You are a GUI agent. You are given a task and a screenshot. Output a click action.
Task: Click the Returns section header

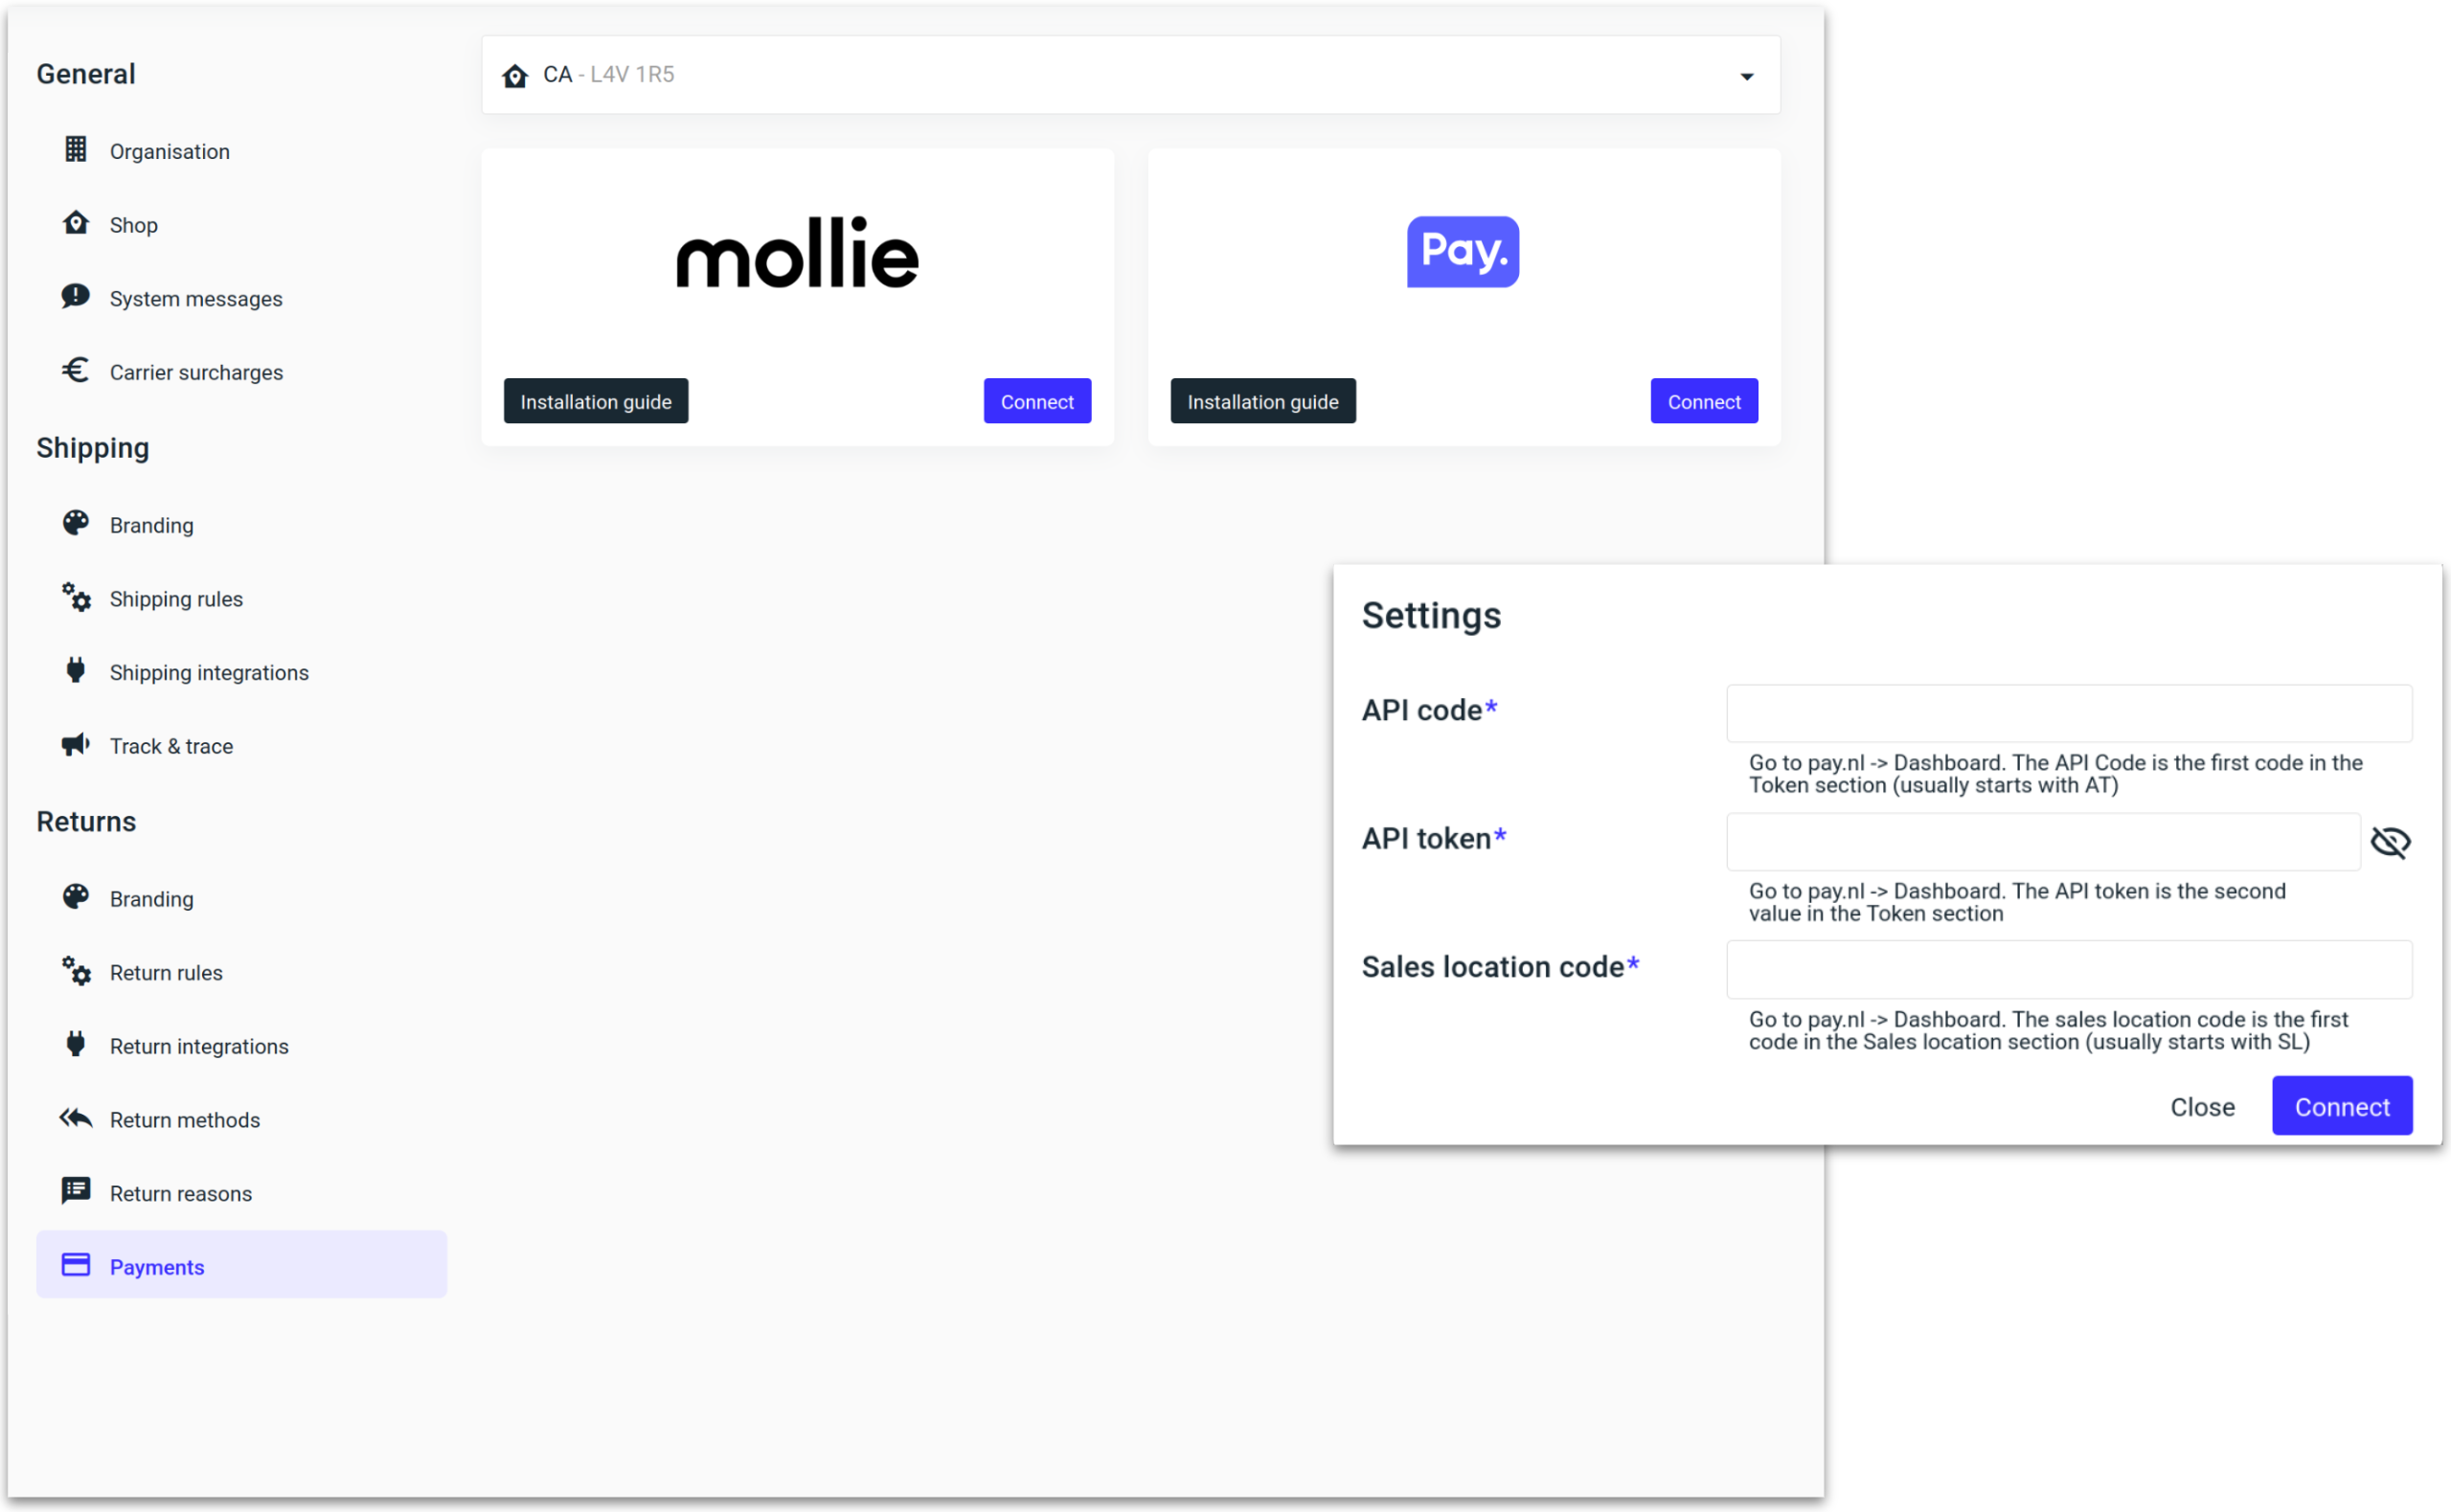click(87, 823)
